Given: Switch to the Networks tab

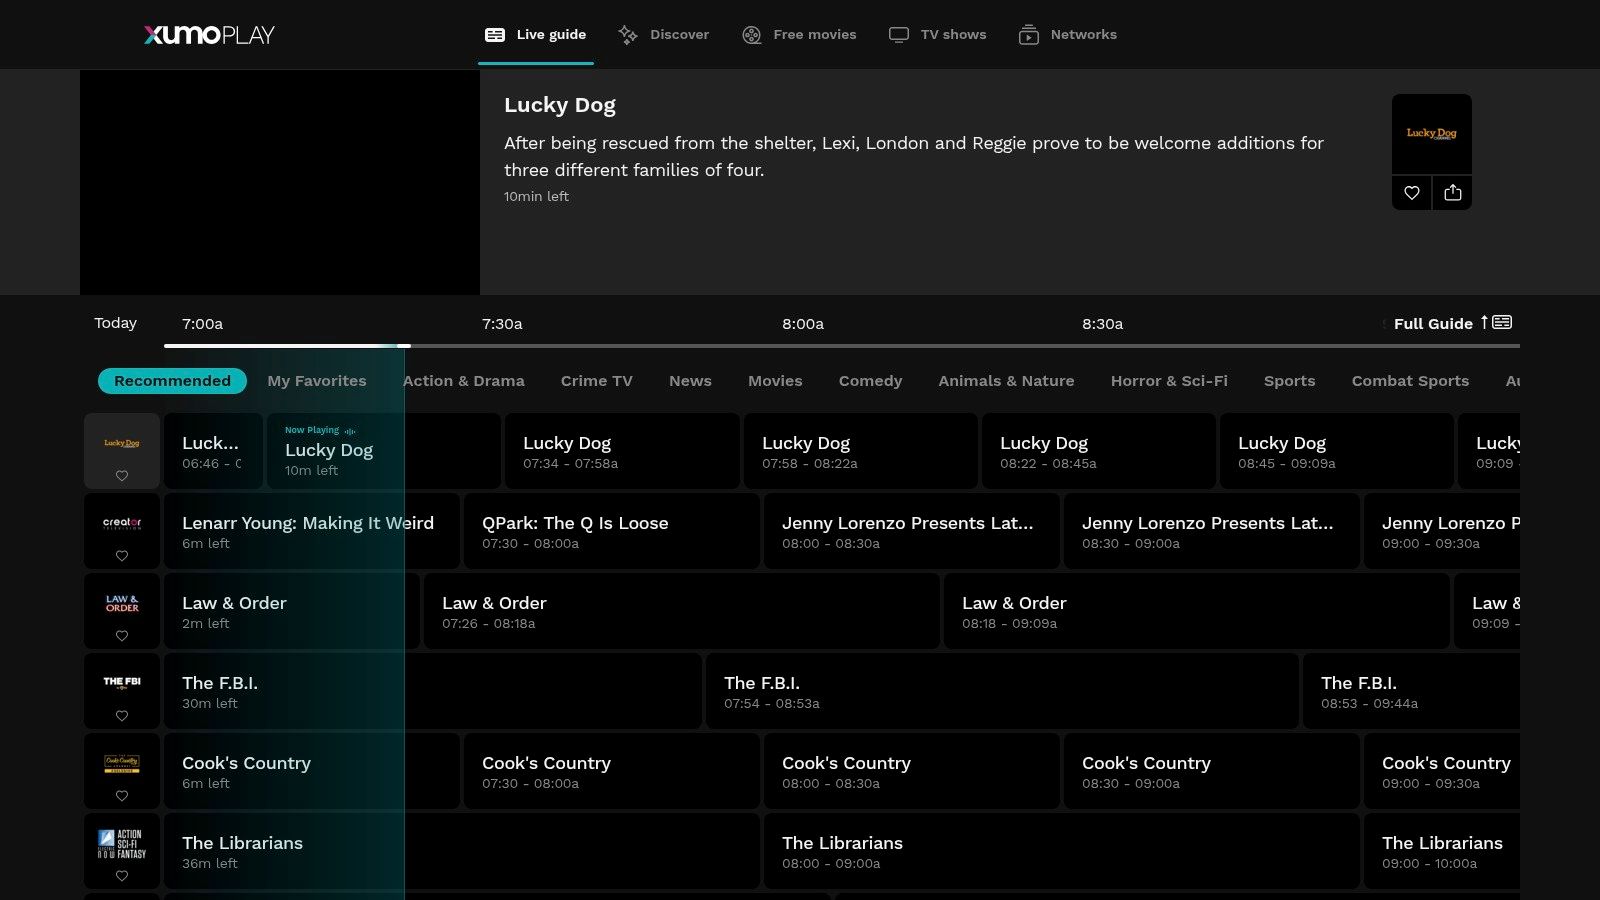Looking at the screenshot, I should point(1068,35).
